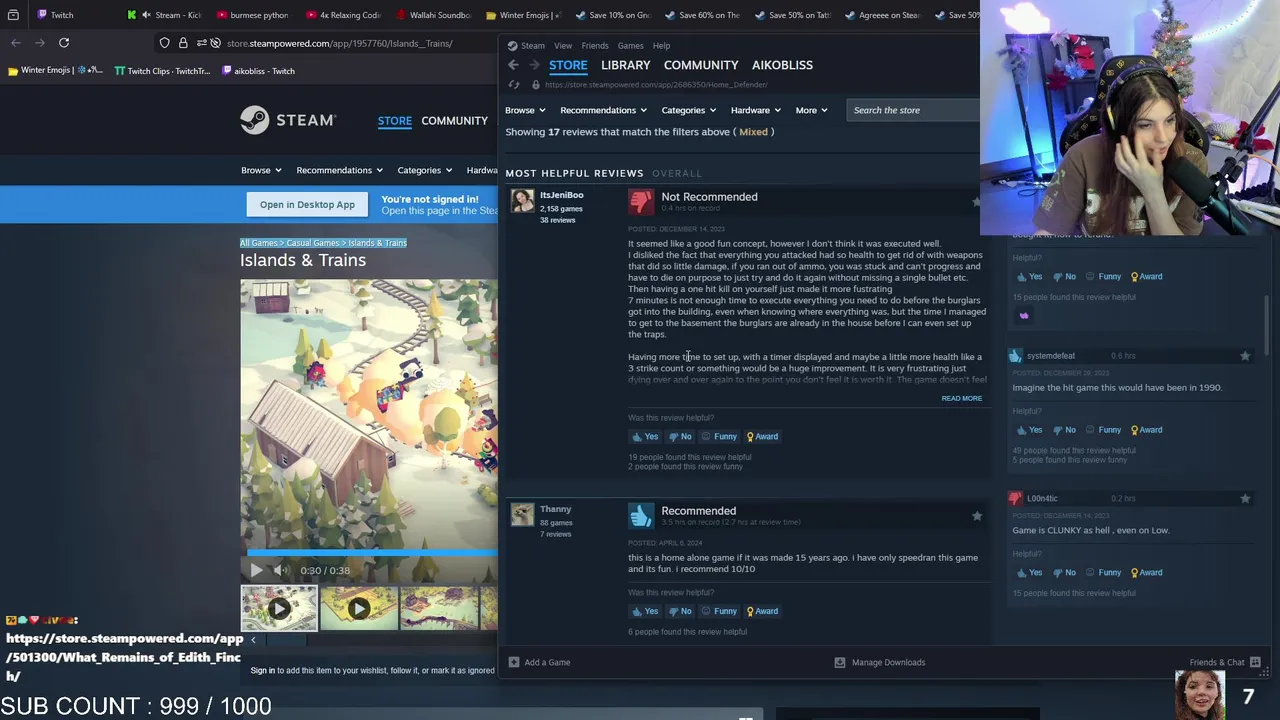
Task: Open Friends & Chat
Action: click(1225, 662)
